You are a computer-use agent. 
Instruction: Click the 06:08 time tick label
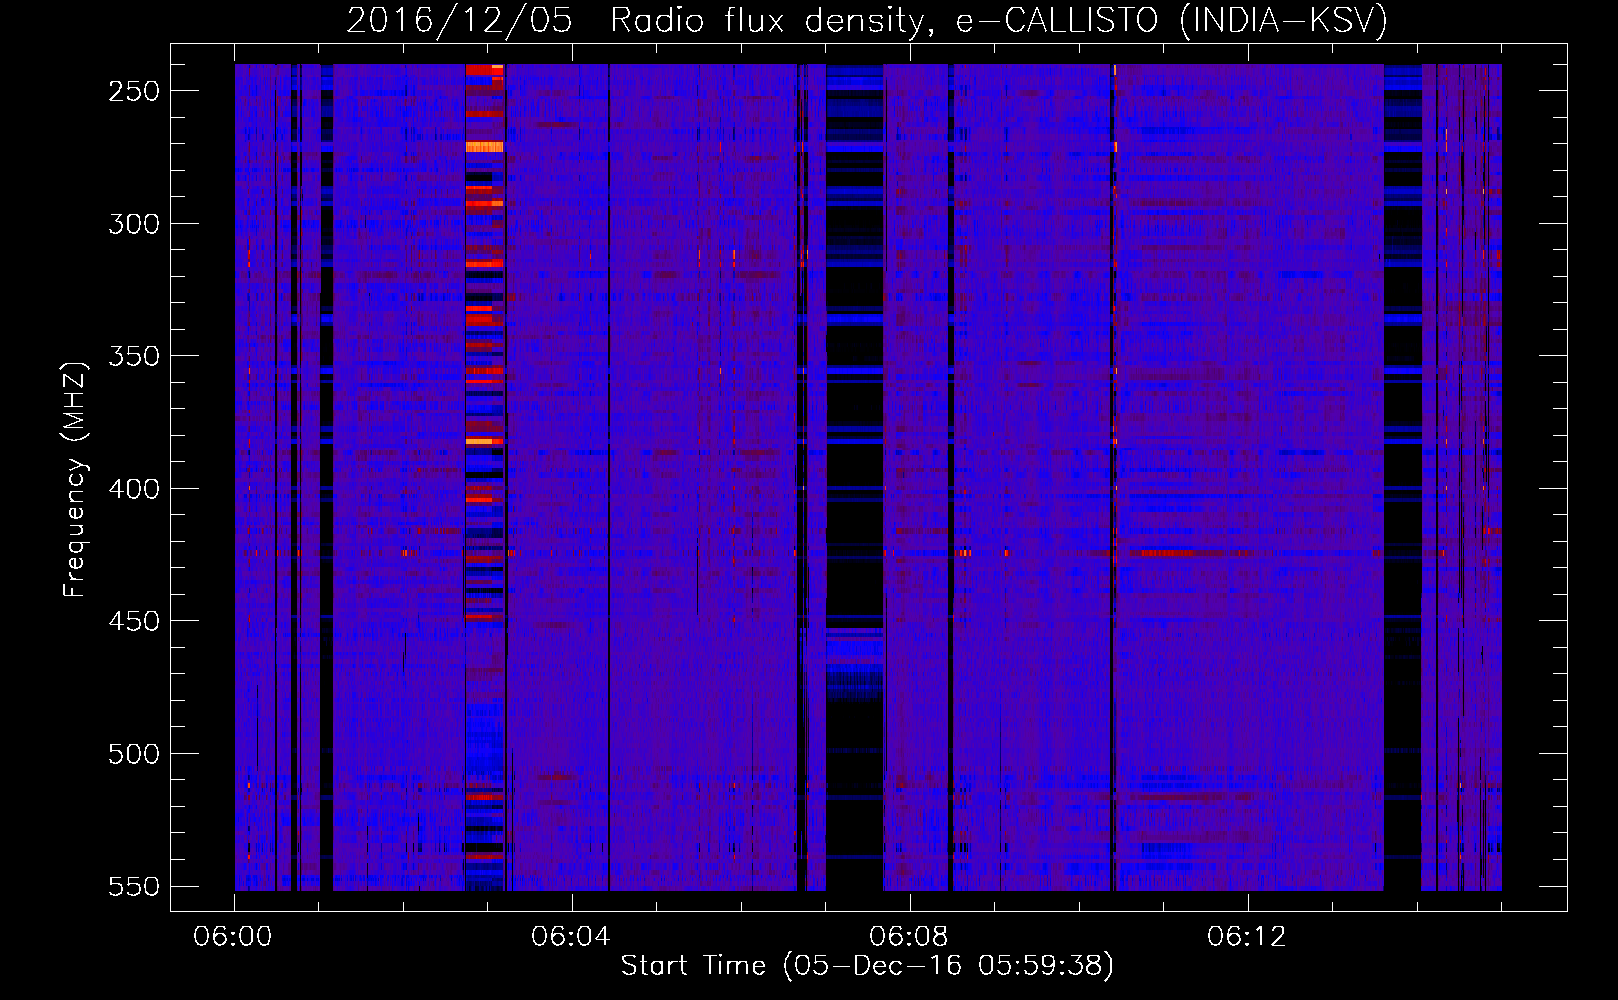(909, 937)
